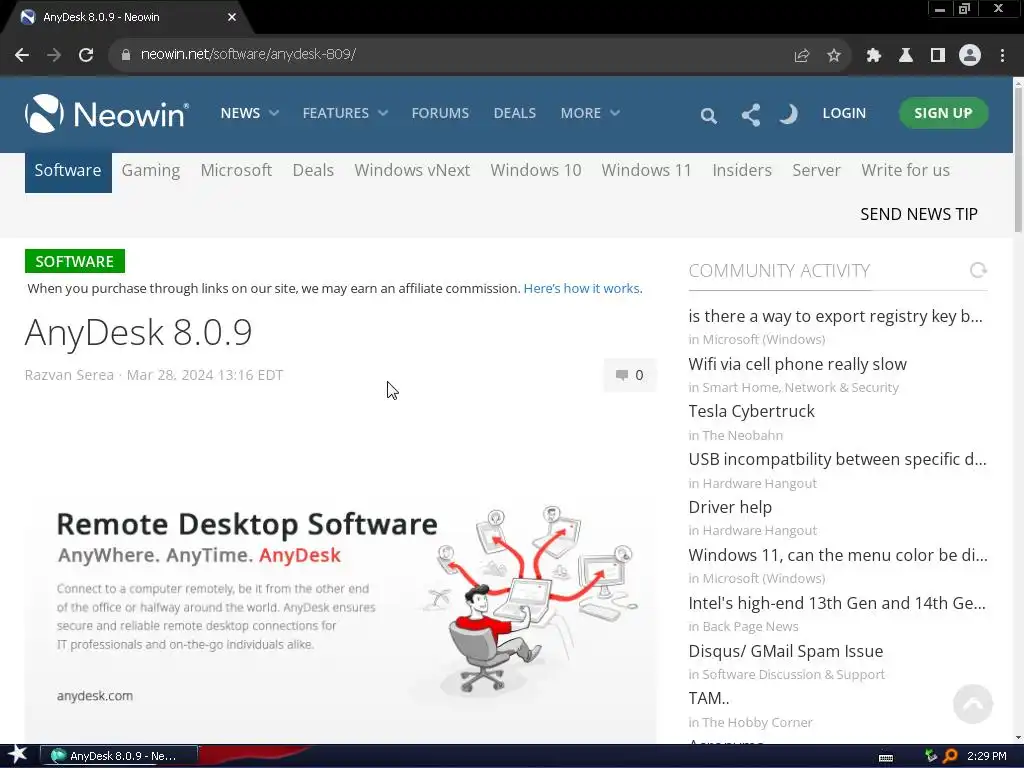
Task: Click the Neowin logo
Action: [106, 114]
